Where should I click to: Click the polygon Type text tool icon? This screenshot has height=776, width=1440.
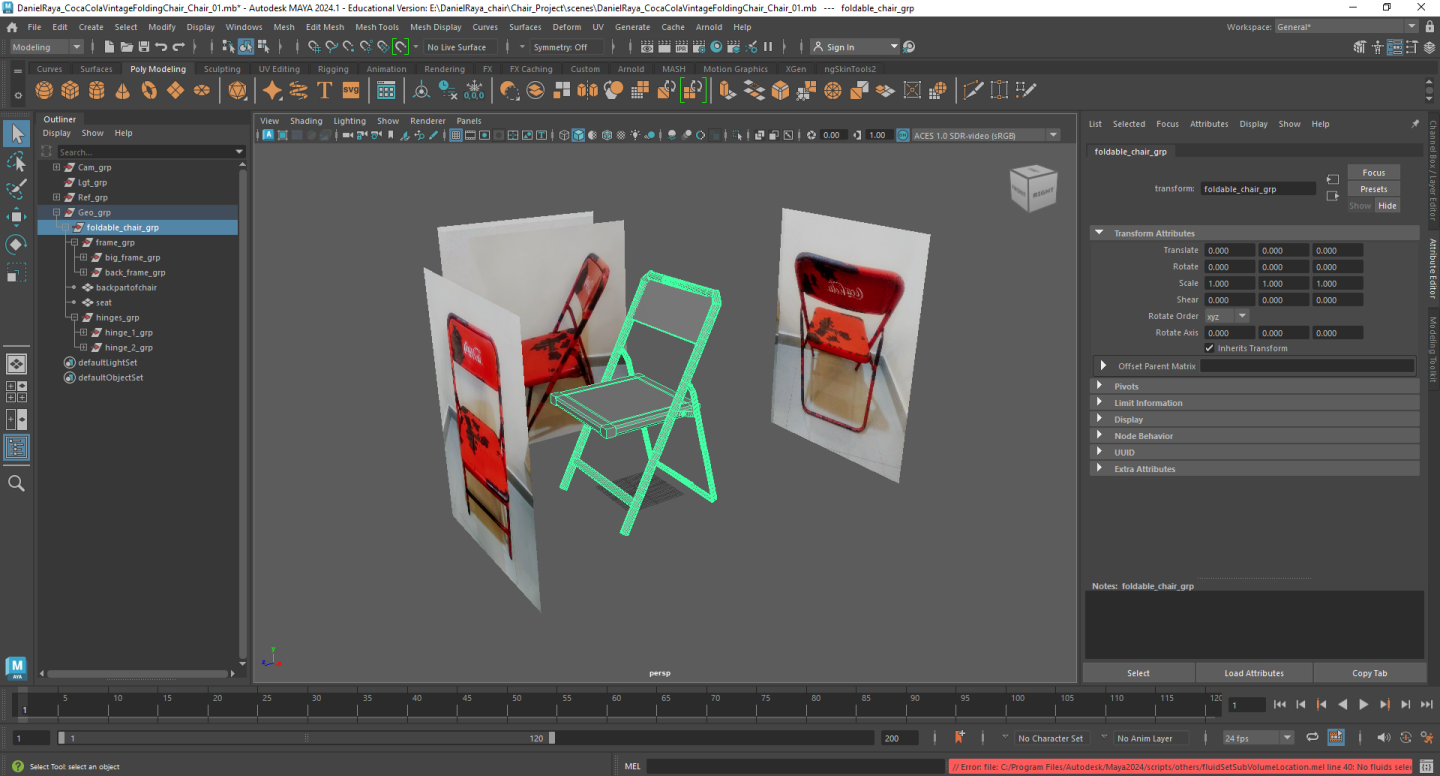324,91
